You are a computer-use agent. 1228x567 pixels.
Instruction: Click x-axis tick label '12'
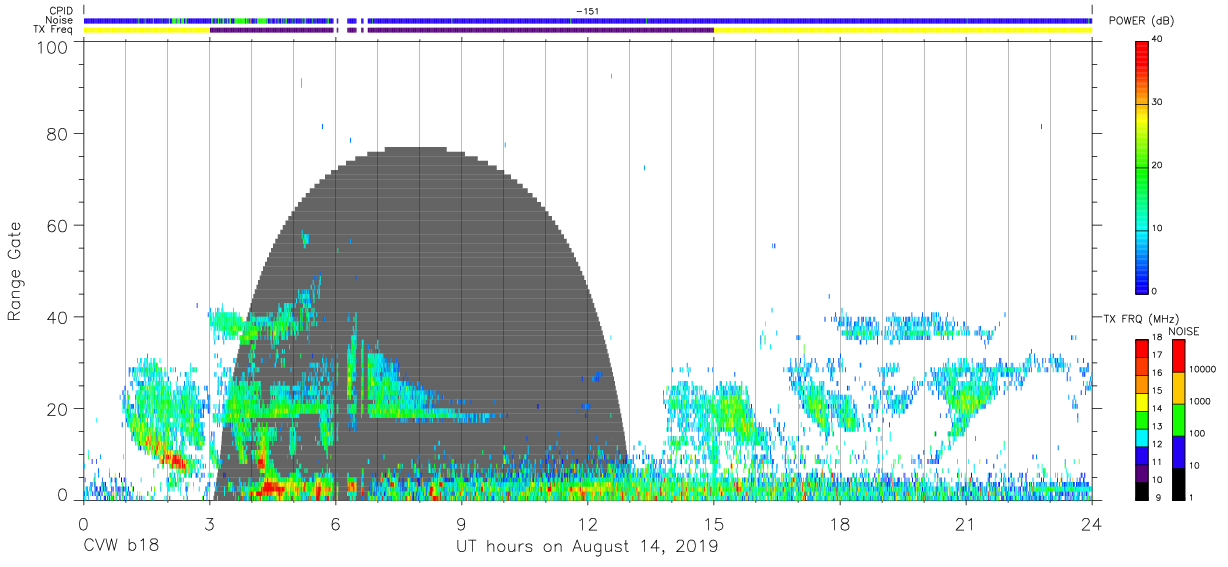click(x=587, y=525)
